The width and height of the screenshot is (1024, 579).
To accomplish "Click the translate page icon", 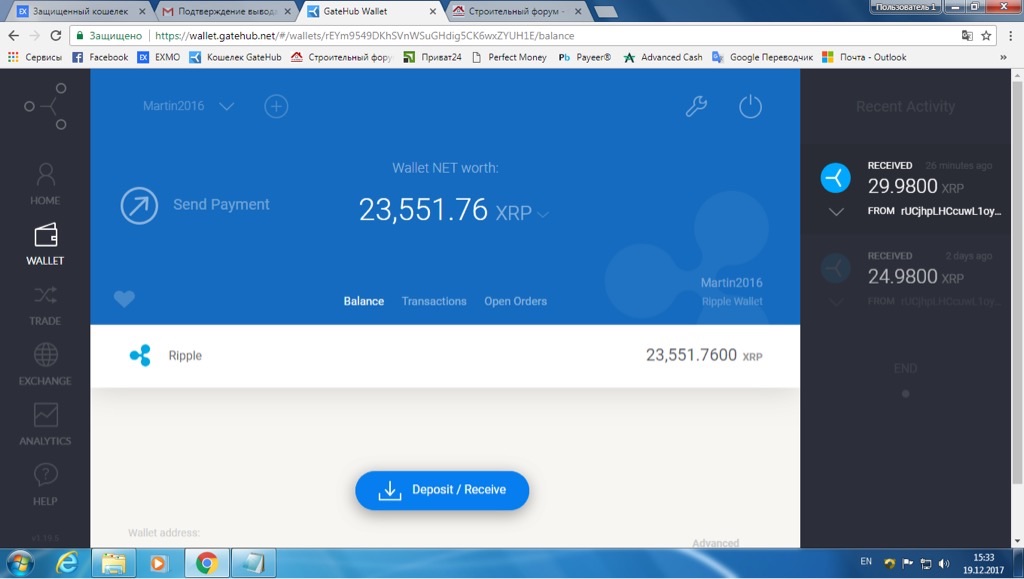I will [967, 35].
